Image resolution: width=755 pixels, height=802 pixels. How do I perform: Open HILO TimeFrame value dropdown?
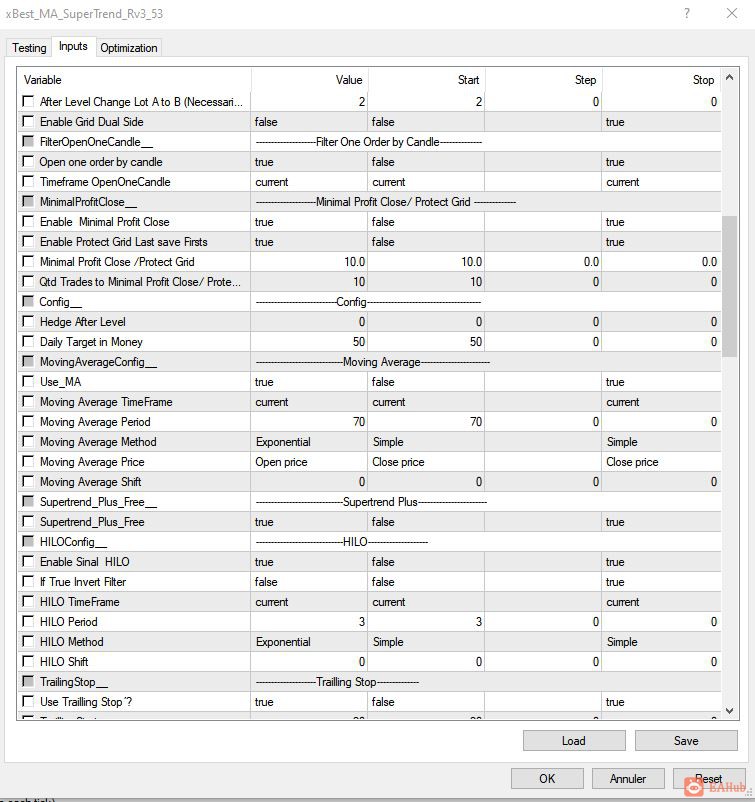point(309,602)
